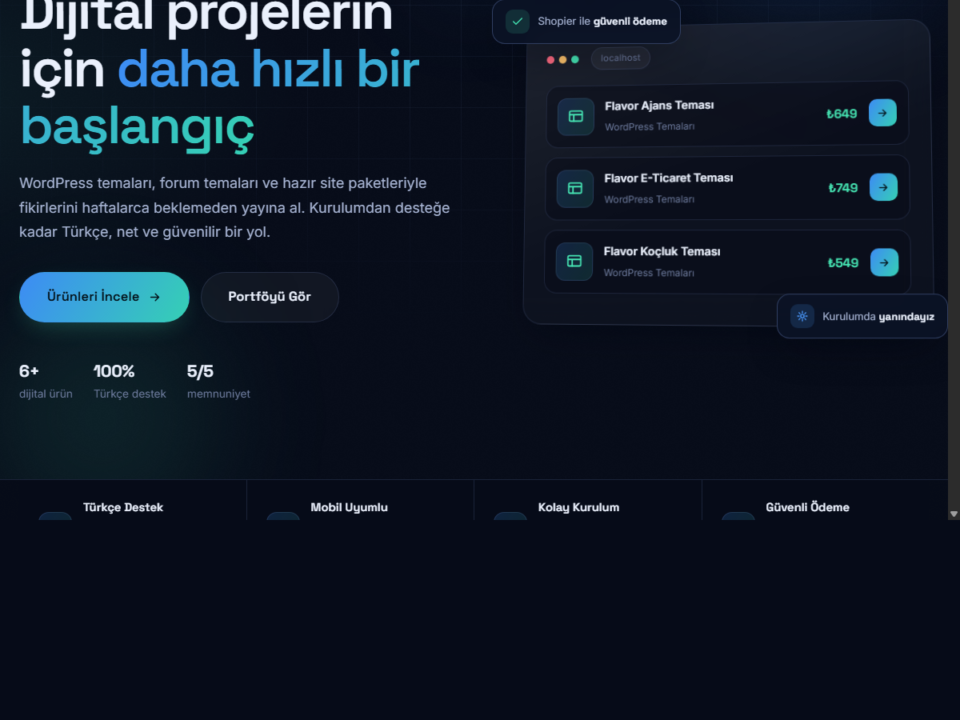Click gear icon in Kurulumda yanındayız badge
This screenshot has width=960, height=720.
point(802,317)
